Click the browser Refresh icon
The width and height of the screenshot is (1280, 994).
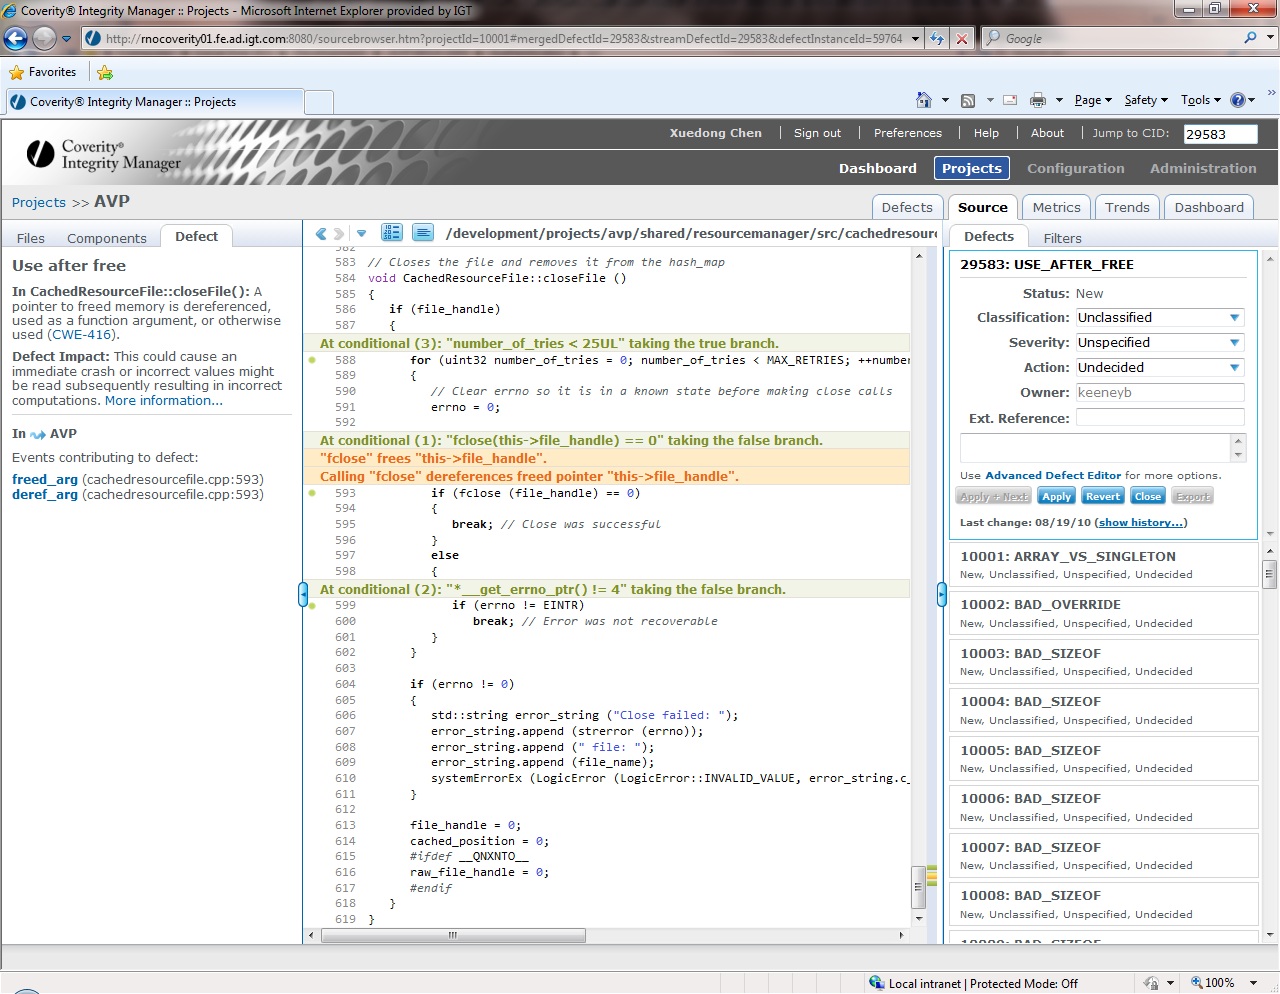tap(937, 39)
